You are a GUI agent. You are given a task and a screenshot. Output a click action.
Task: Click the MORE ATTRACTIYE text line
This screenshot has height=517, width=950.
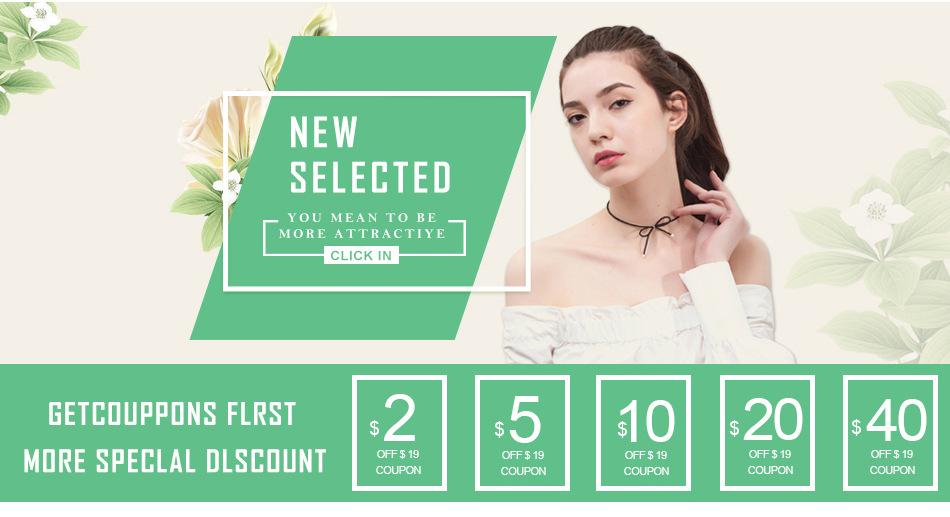point(362,233)
